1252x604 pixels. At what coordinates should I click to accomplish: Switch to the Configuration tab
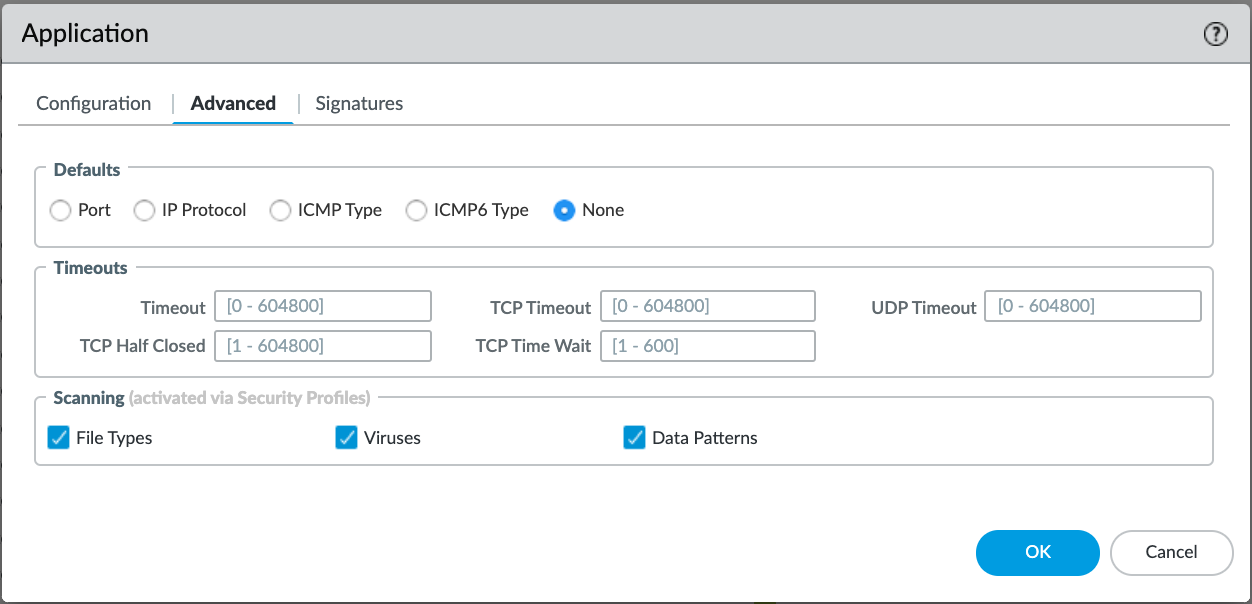(x=93, y=104)
